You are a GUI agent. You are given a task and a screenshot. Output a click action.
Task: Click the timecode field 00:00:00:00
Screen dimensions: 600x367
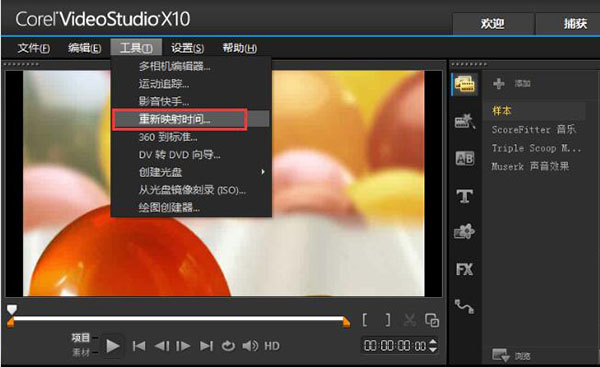click(x=394, y=346)
